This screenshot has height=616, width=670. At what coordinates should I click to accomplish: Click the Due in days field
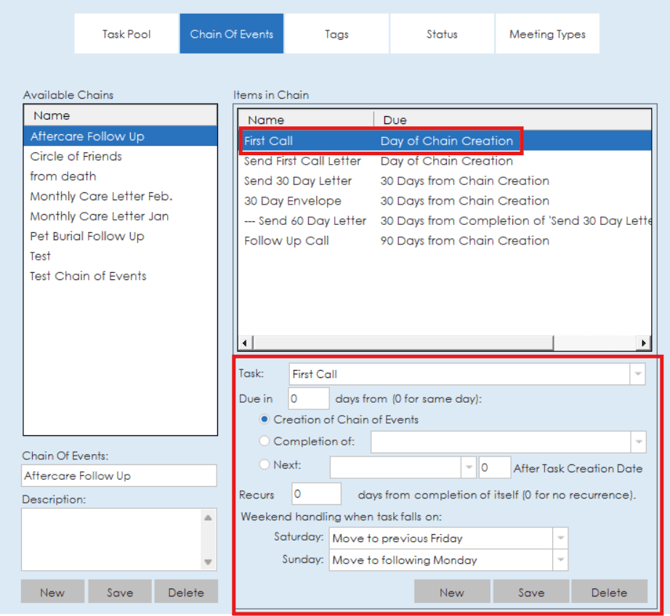click(308, 399)
